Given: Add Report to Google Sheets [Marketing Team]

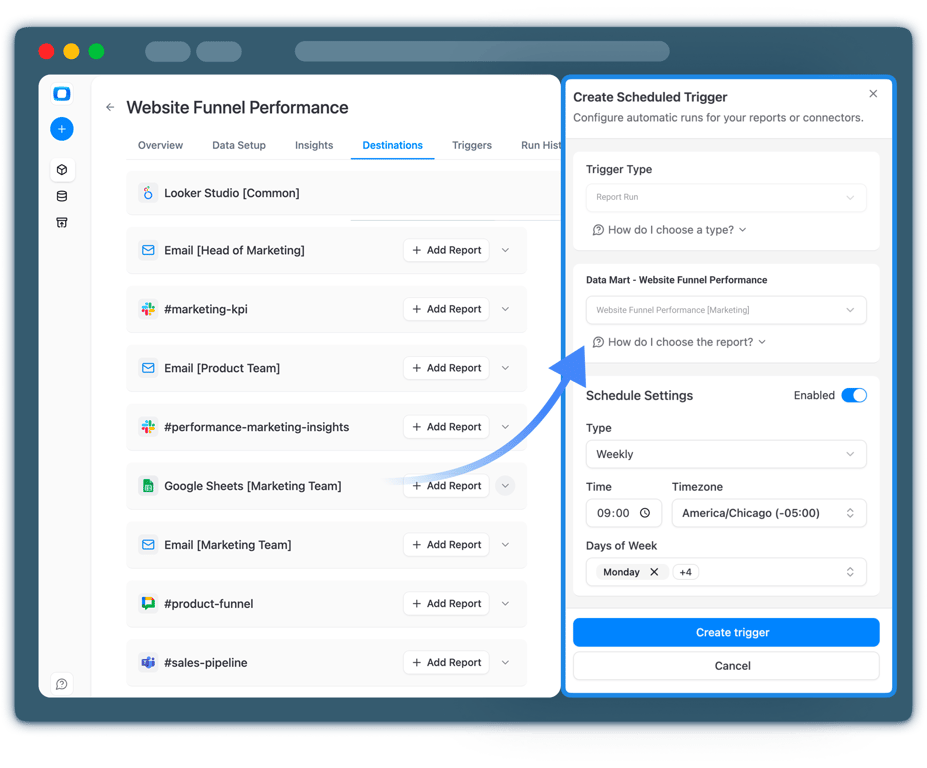Looking at the screenshot, I should [446, 486].
